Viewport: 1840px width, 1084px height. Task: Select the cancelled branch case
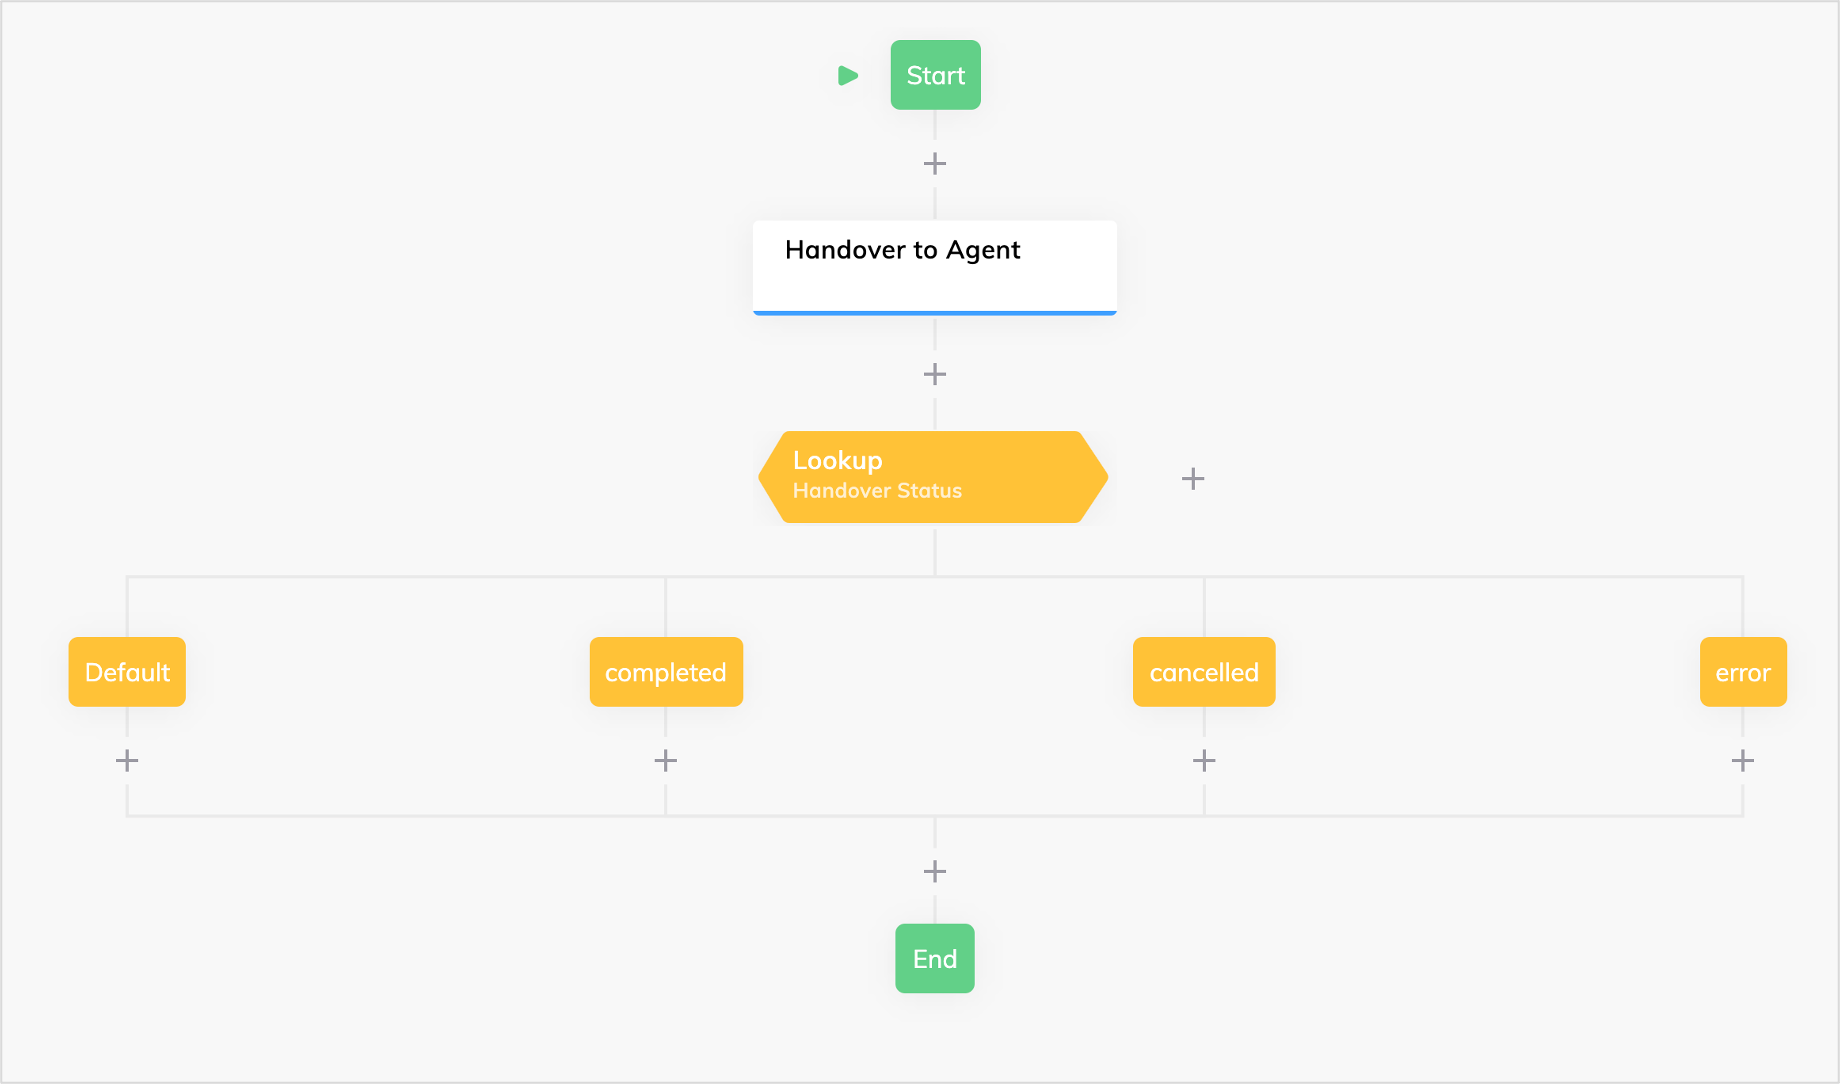pyautogui.click(x=1204, y=672)
